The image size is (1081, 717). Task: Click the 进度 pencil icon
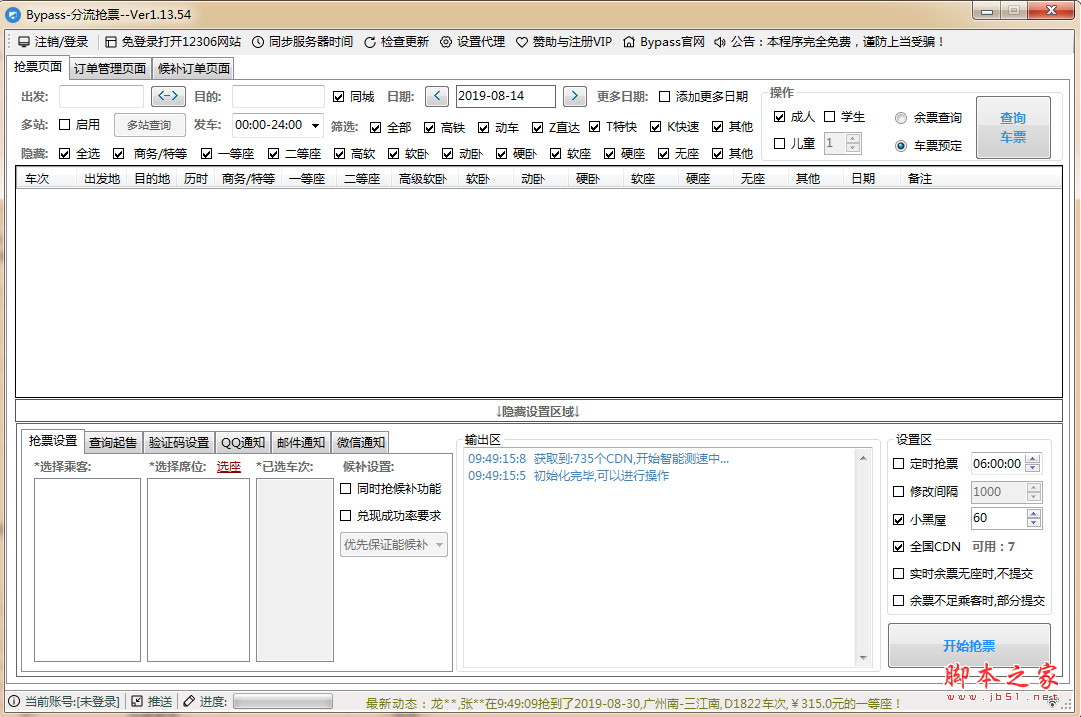(x=189, y=701)
